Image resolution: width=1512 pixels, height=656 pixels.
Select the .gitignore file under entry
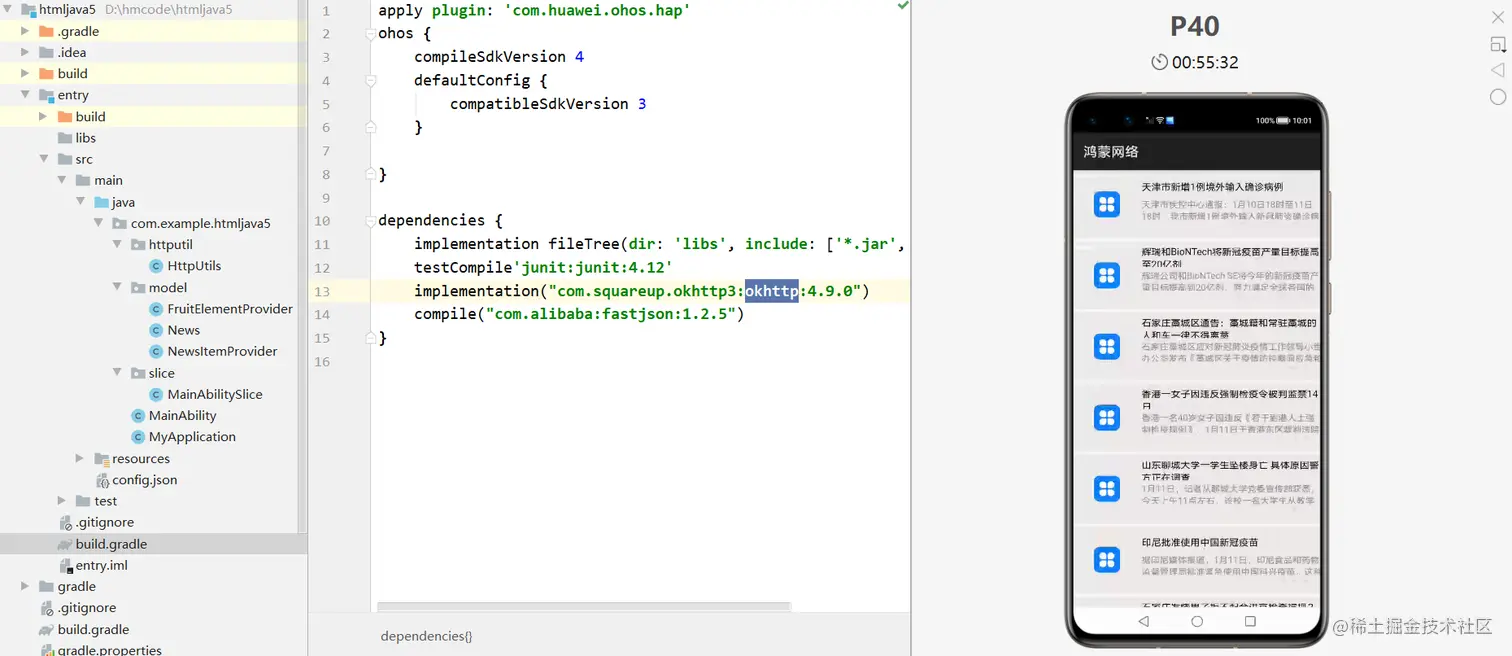coord(105,522)
